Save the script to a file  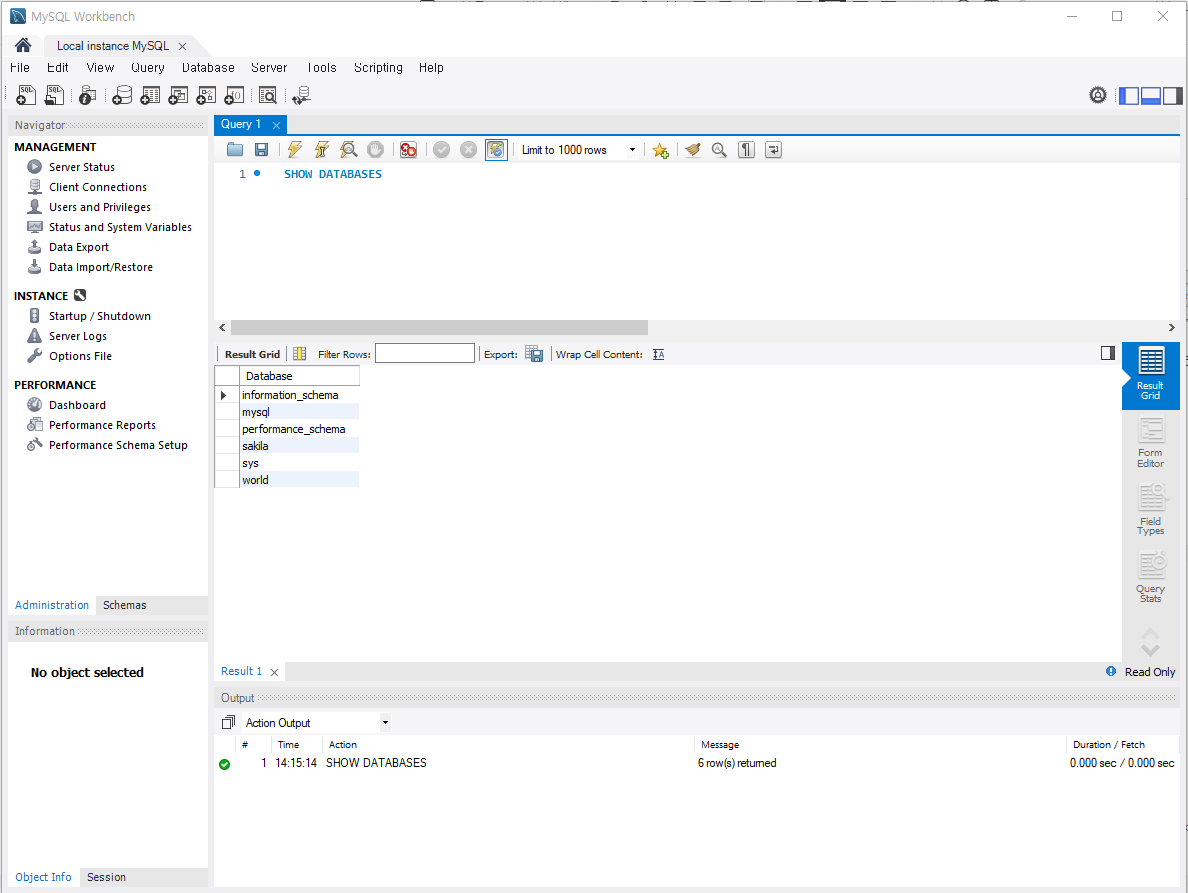pyautogui.click(x=261, y=150)
